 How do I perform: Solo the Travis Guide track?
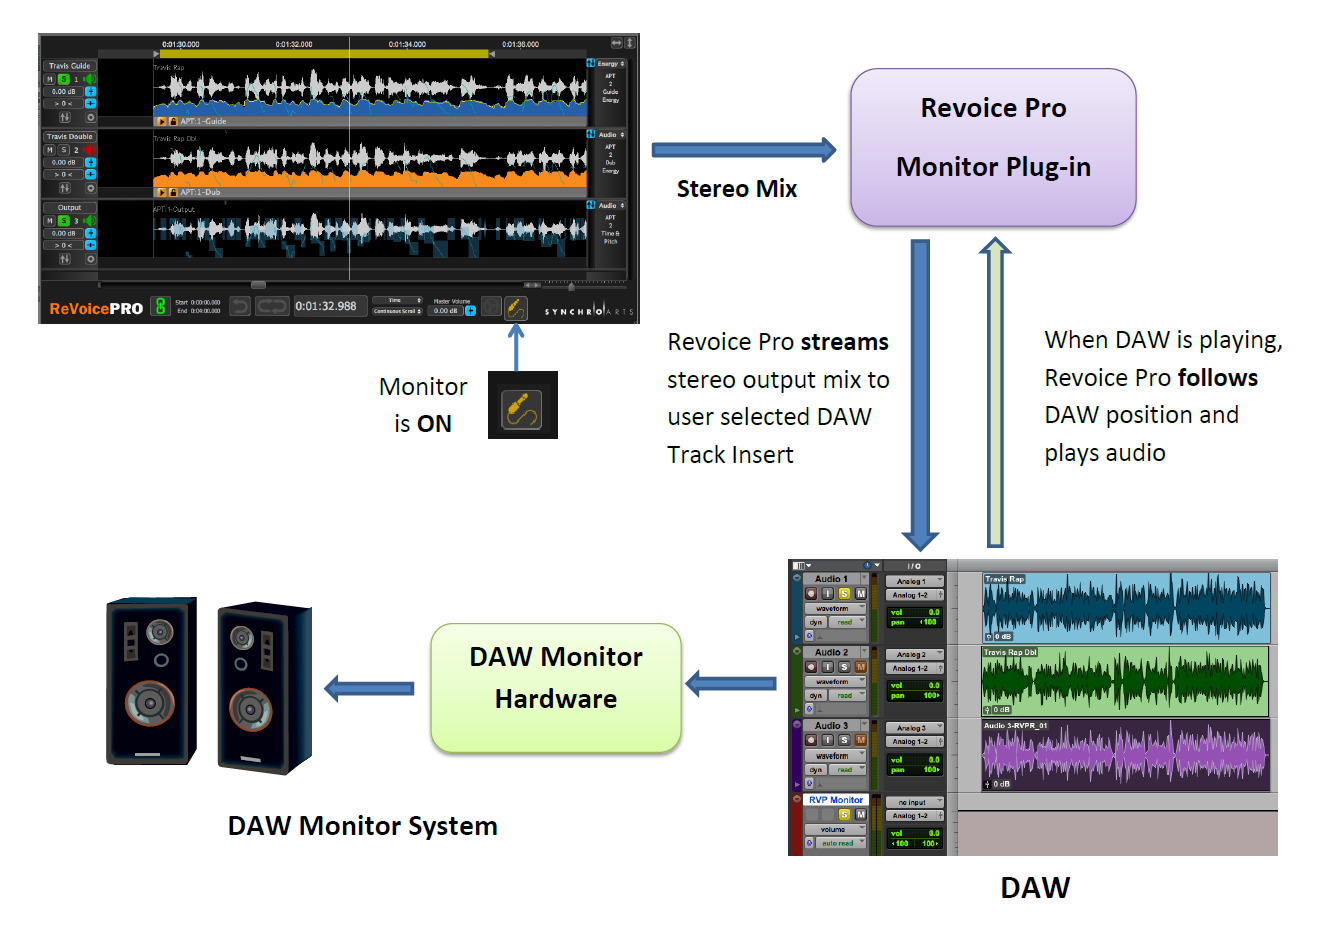tap(64, 79)
